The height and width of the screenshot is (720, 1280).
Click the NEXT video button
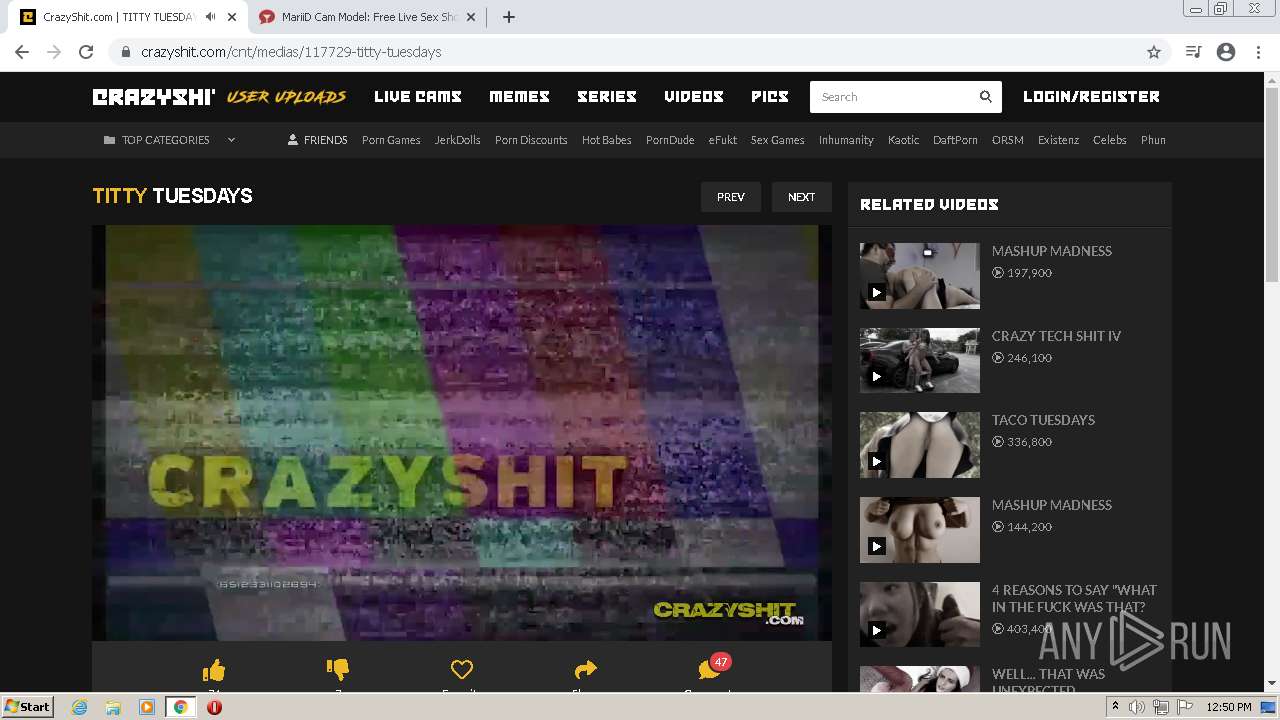click(x=801, y=197)
